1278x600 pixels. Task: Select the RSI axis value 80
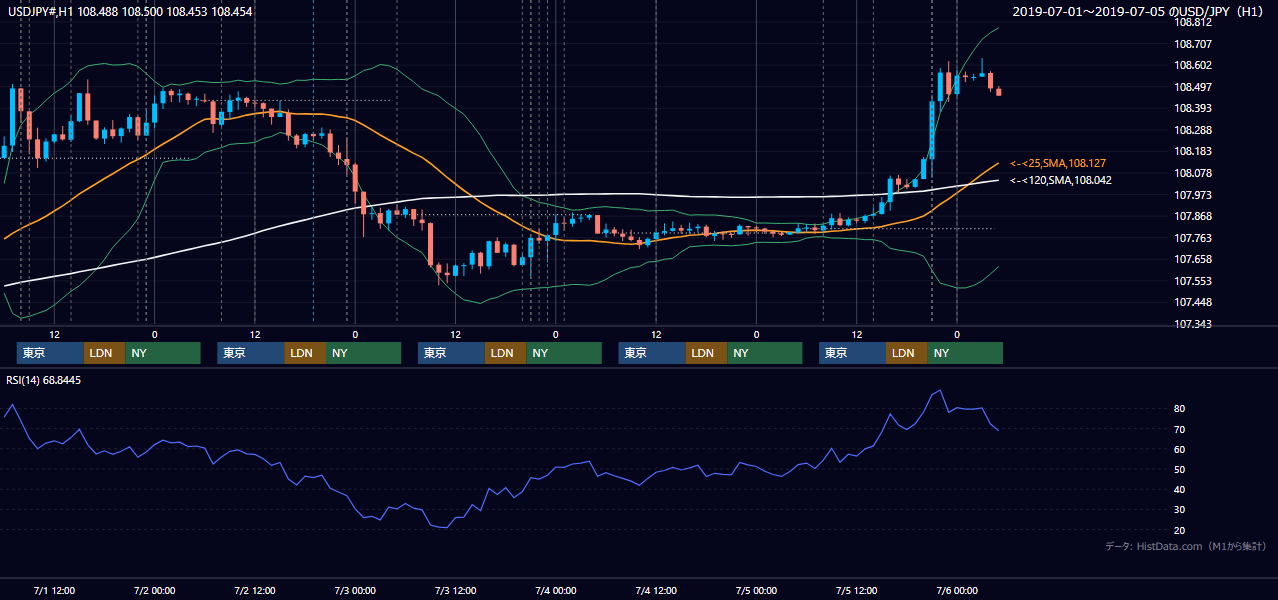[1180, 409]
